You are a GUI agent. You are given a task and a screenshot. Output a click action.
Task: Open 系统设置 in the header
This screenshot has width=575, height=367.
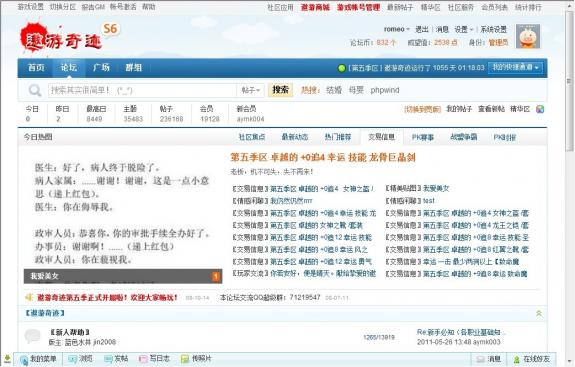point(494,29)
